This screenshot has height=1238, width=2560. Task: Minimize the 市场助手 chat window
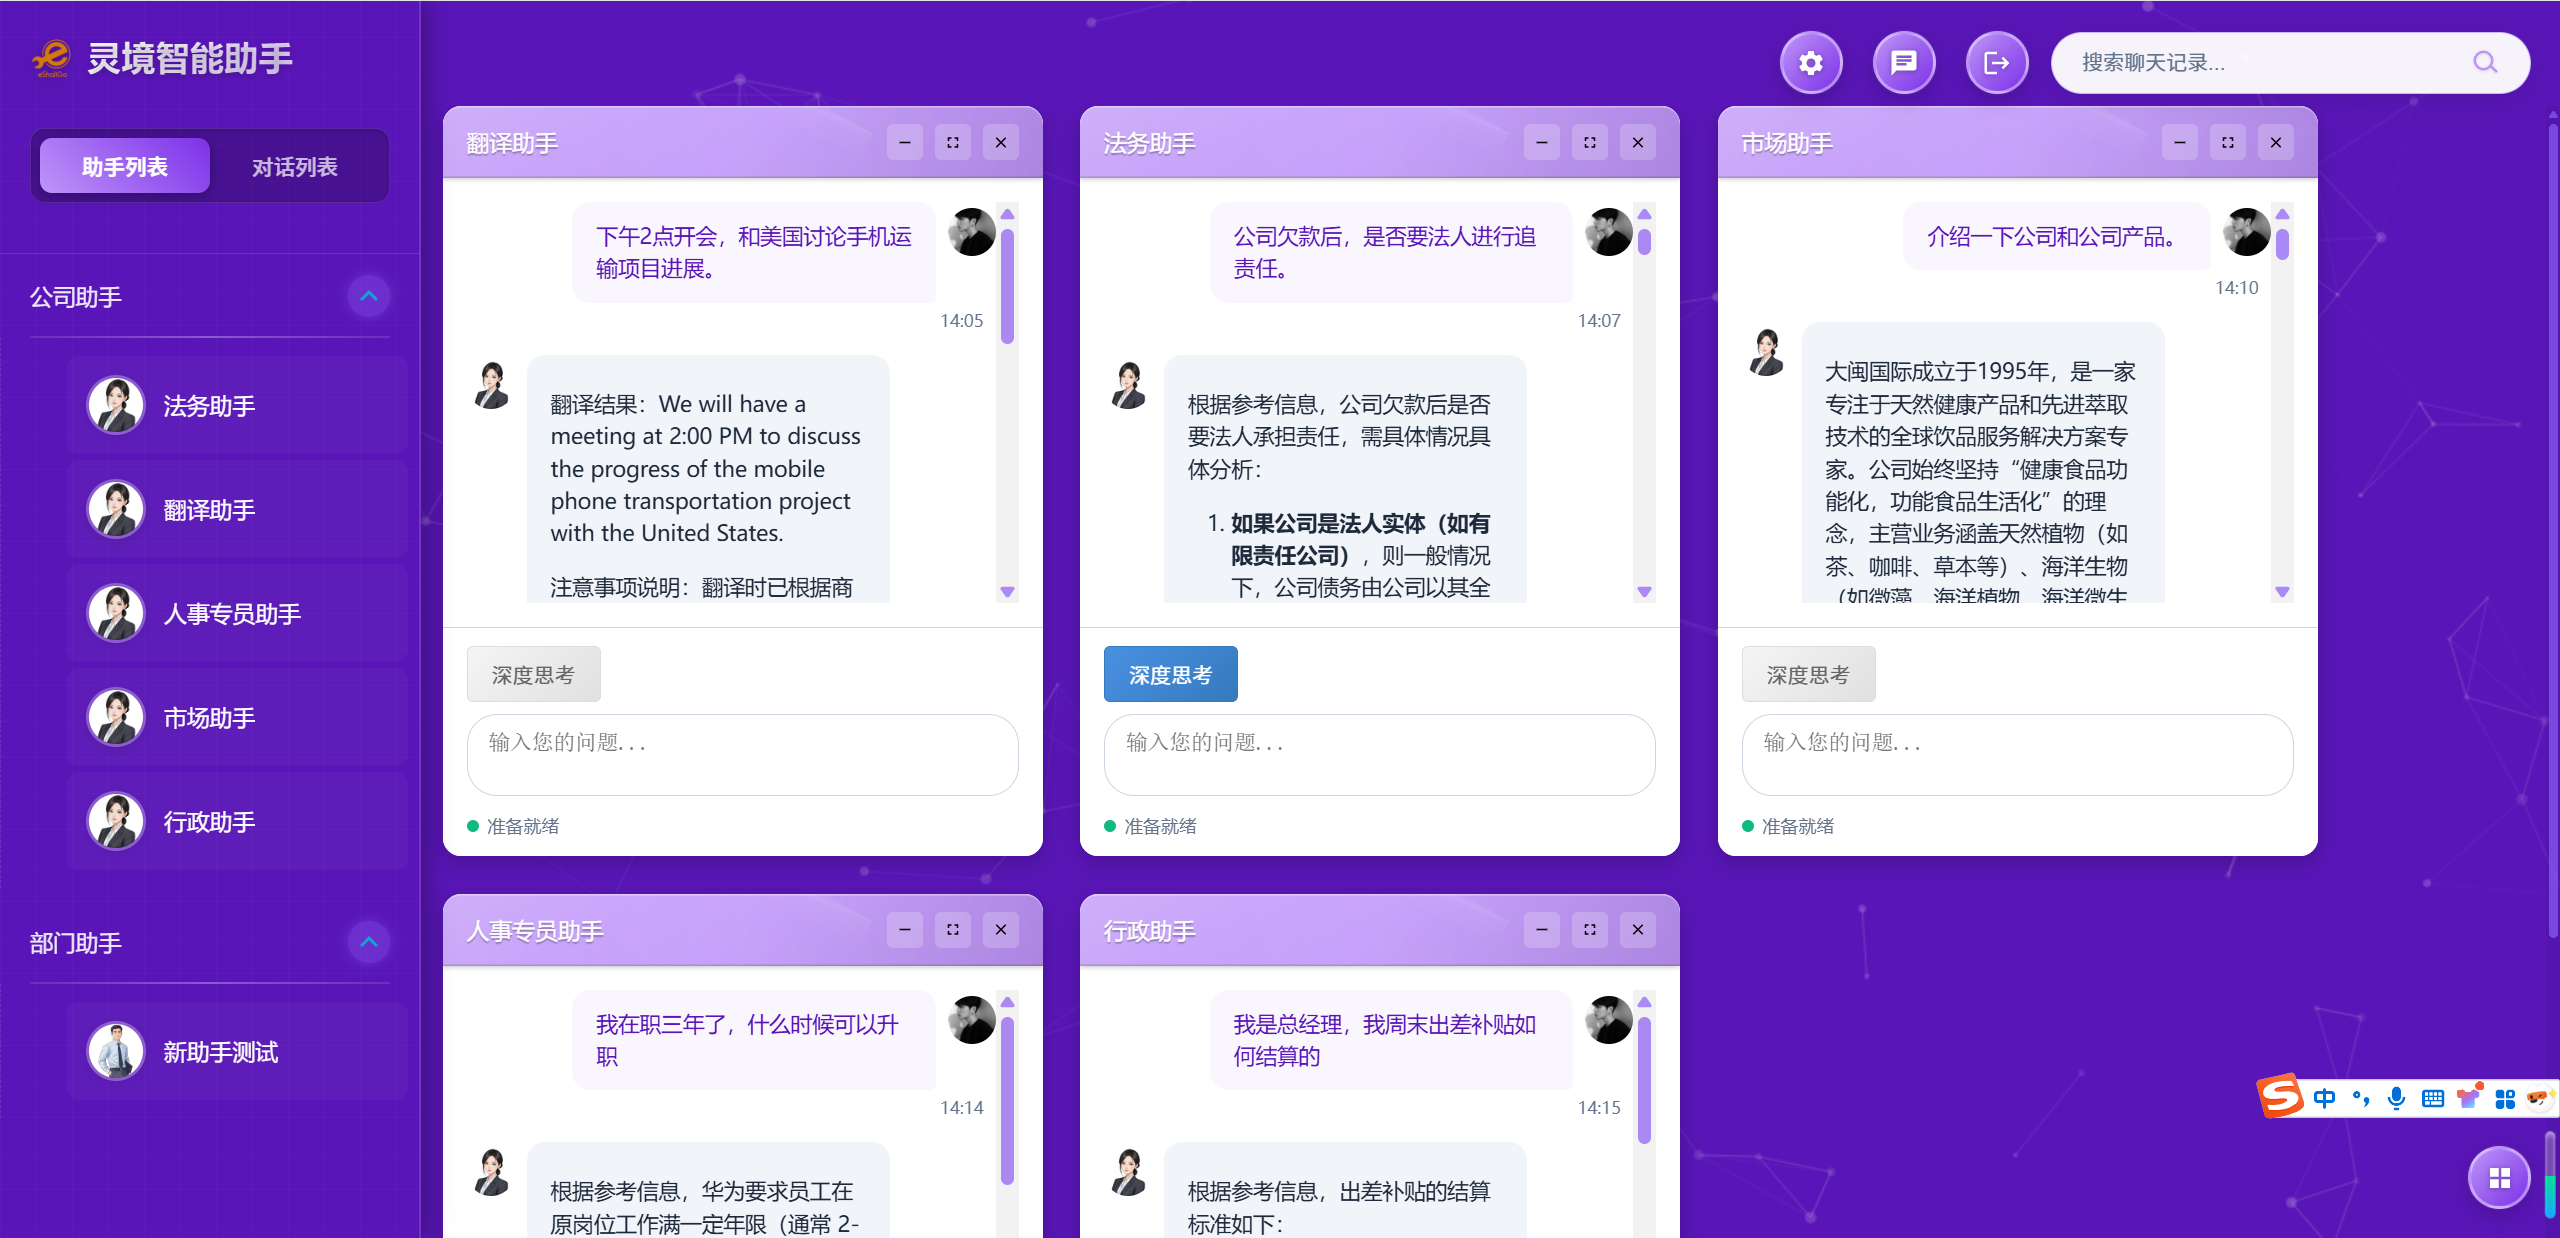(x=2180, y=143)
